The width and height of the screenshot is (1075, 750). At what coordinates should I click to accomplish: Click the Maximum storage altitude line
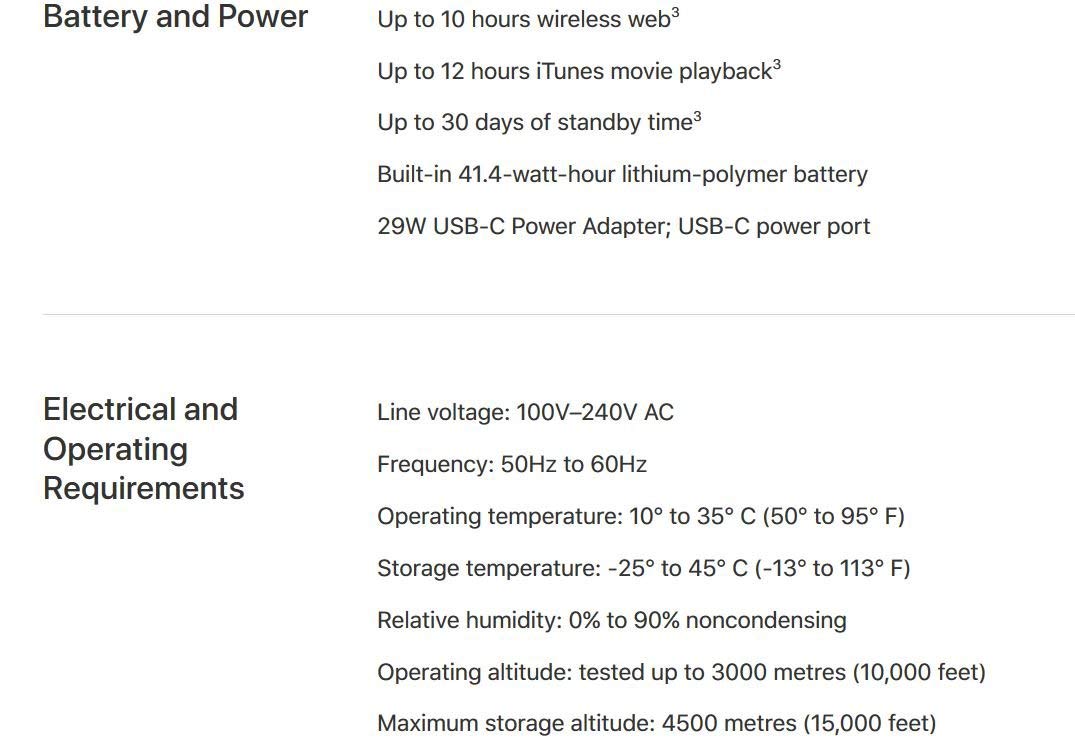click(656, 724)
